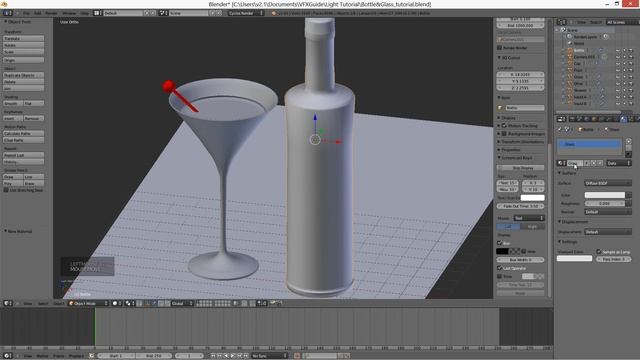Select the Material tab in Properties header

[x=623, y=119]
